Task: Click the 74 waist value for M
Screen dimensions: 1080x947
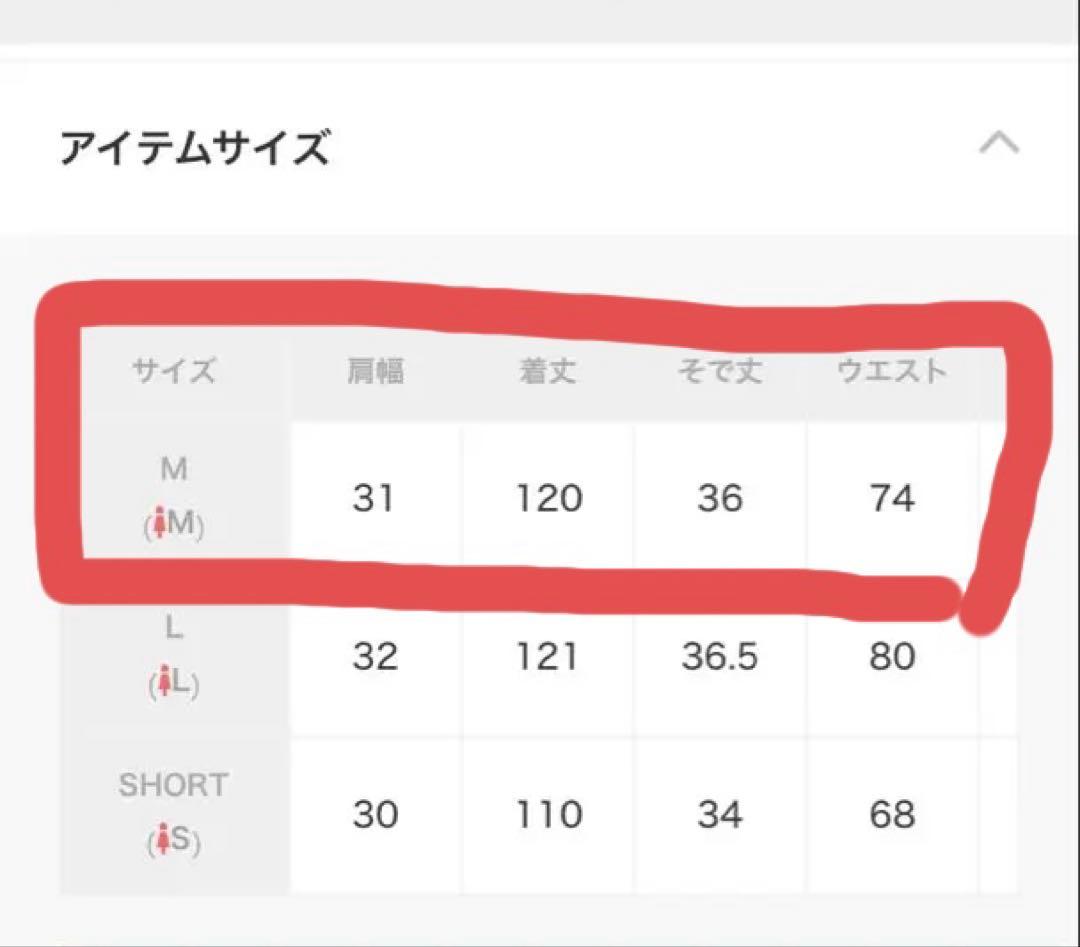Action: coord(892,498)
